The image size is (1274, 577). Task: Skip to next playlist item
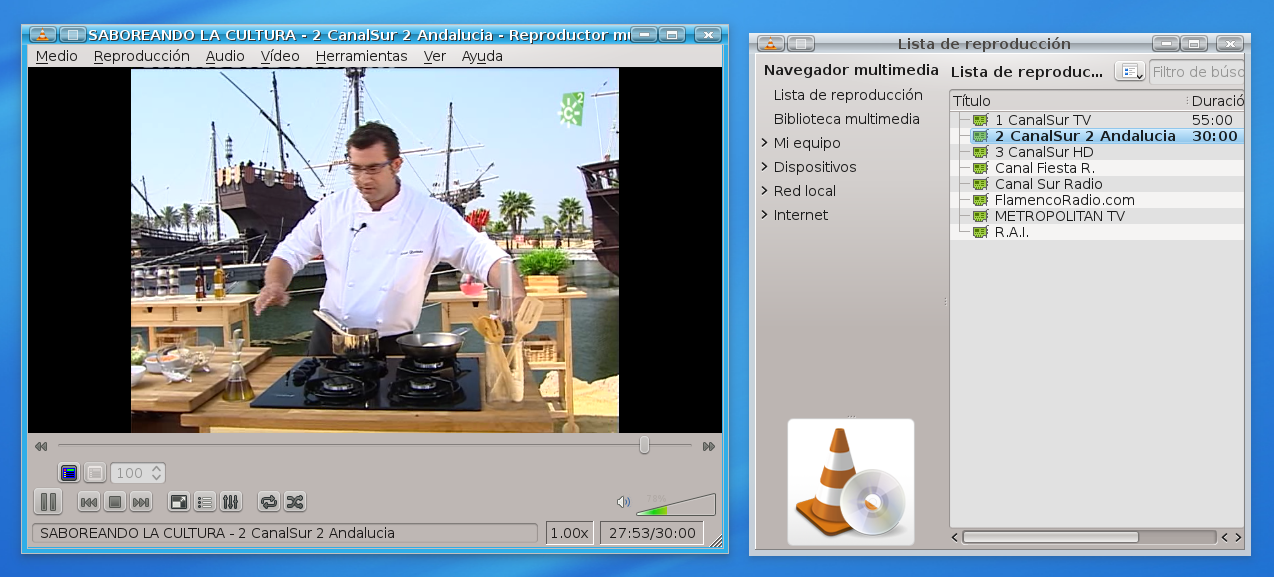point(141,502)
